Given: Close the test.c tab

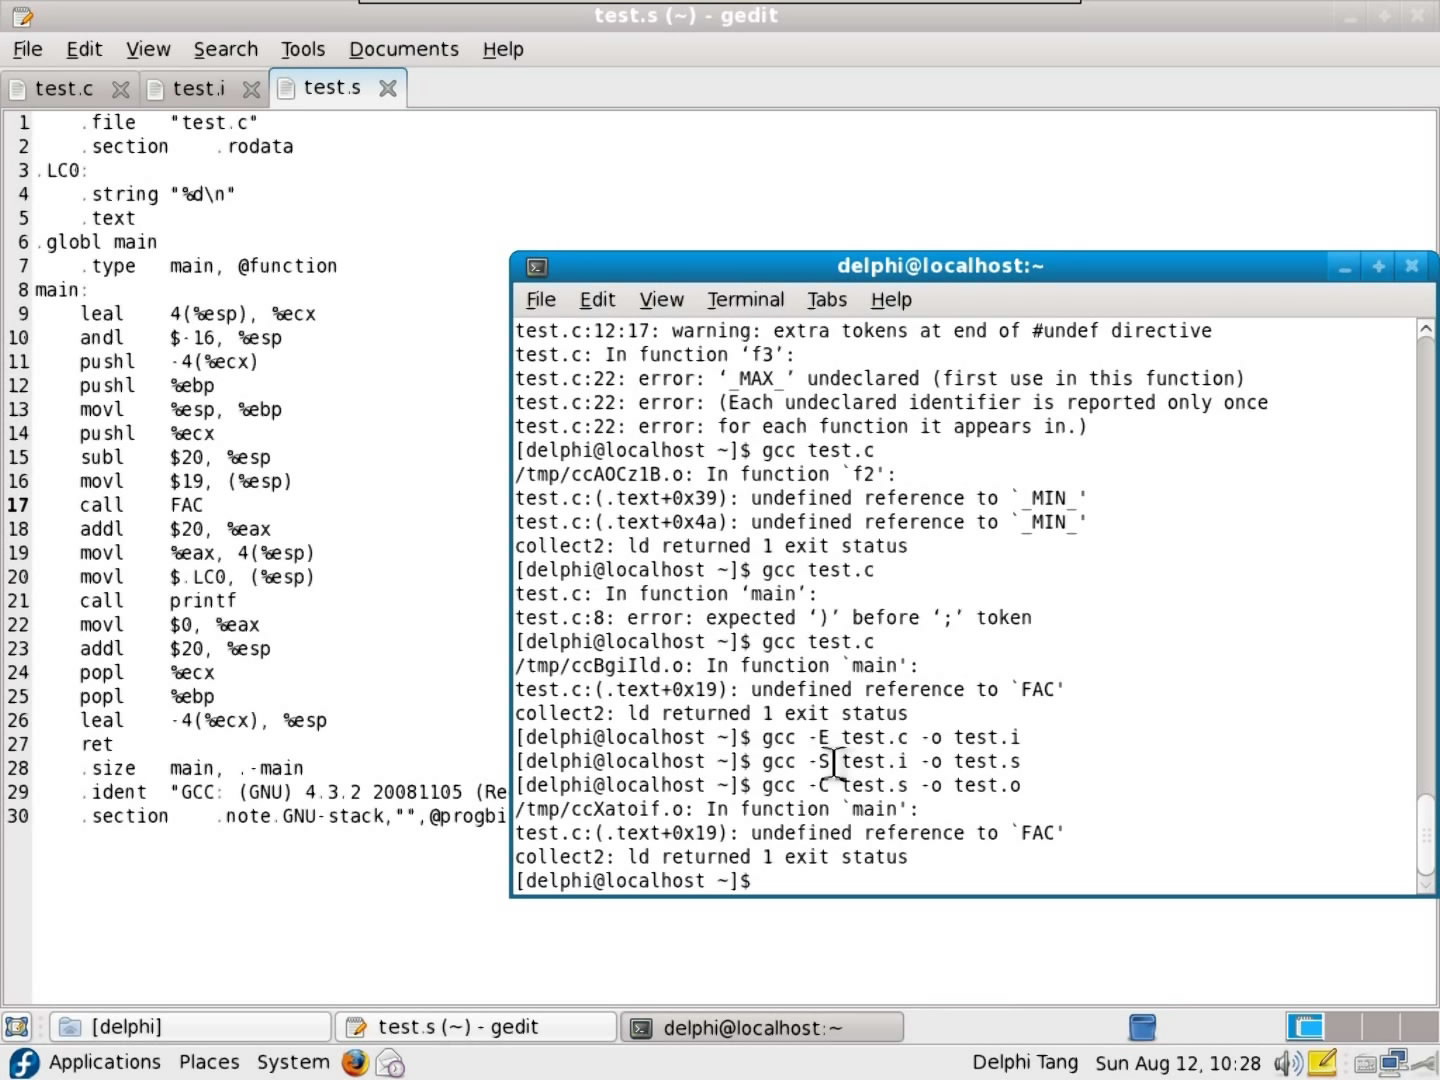Looking at the screenshot, I should 121,90.
